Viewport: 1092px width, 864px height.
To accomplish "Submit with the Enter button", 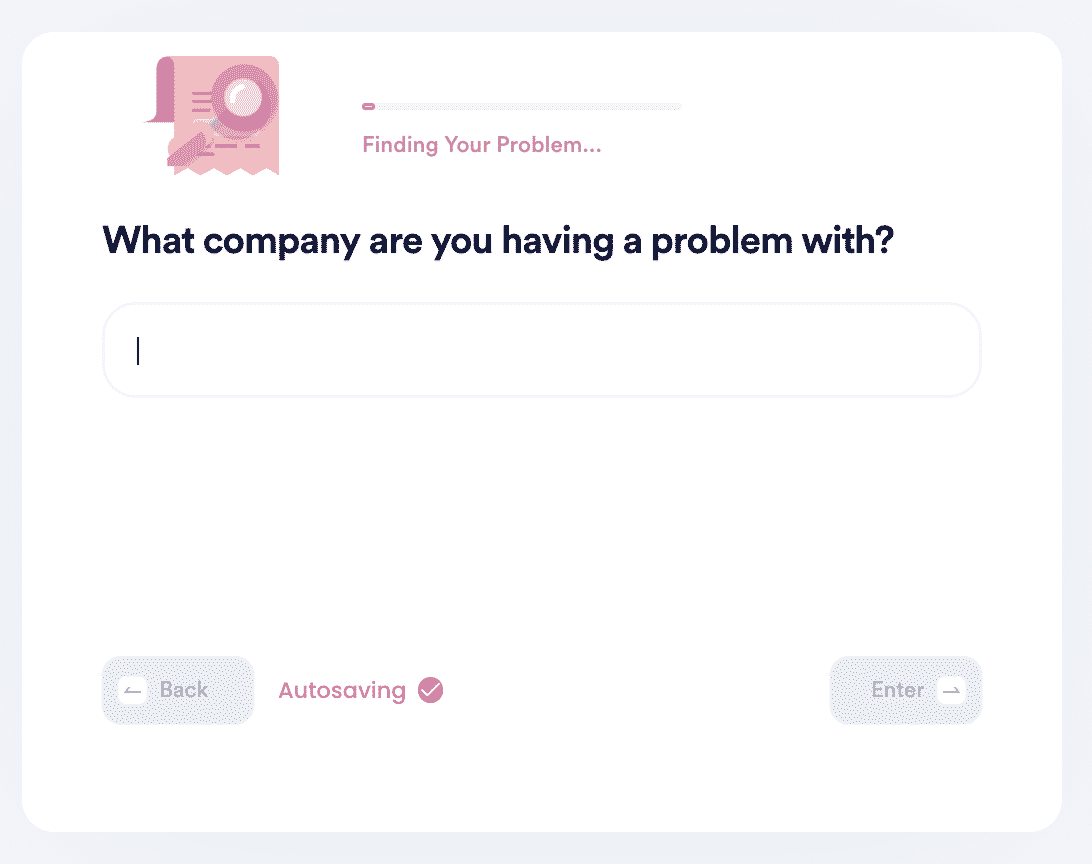I will coord(905,691).
